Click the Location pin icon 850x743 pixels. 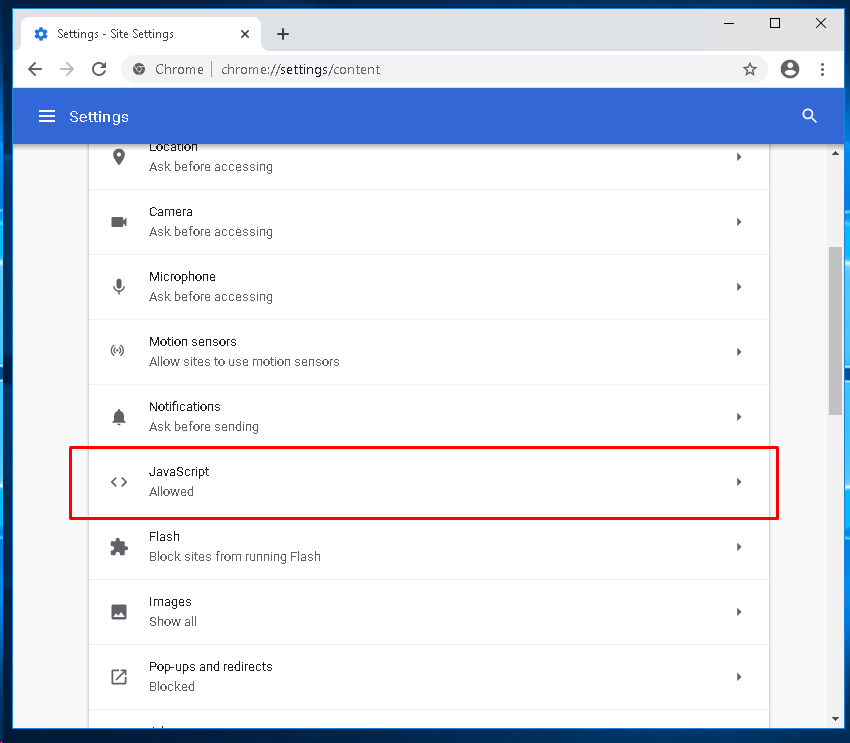[119, 157]
